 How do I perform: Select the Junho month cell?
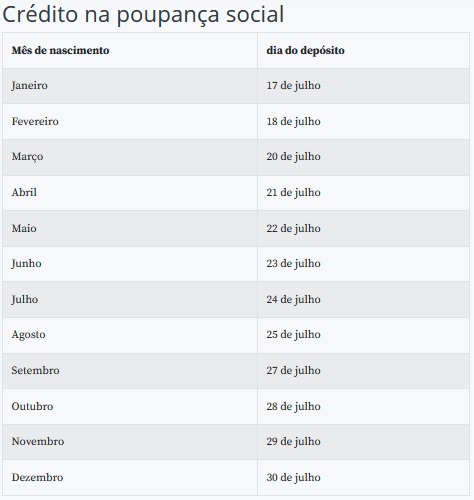pos(130,264)
